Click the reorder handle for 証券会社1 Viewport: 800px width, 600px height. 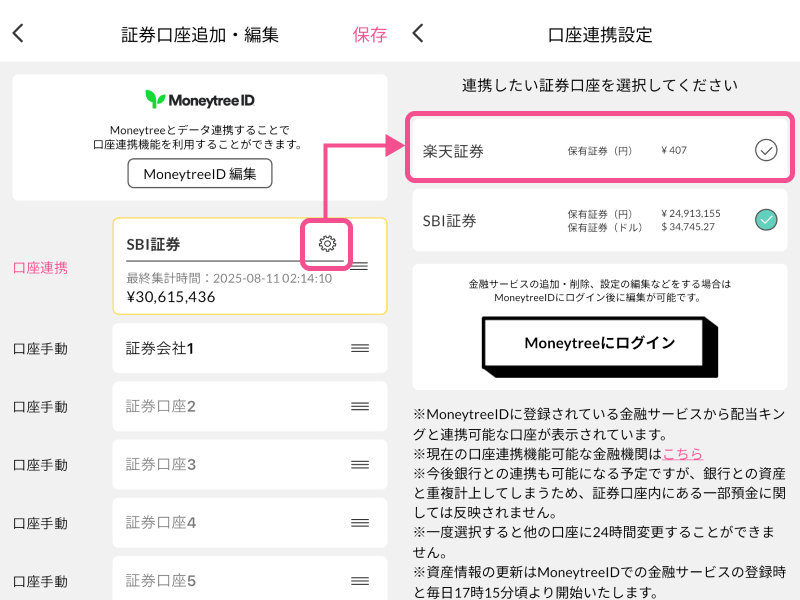pos(360,348)
